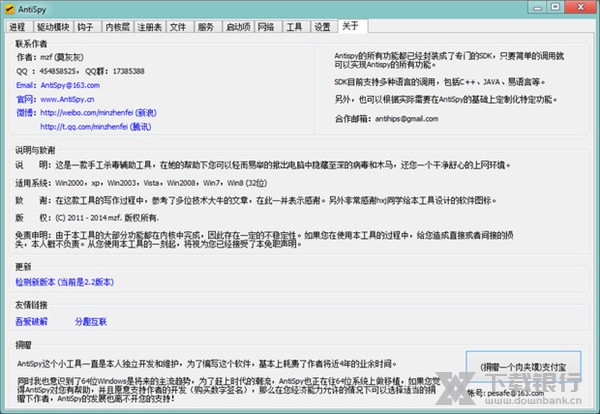Minimize the AntiSpy window
600x414 pixels.
[x=538, y=7]
